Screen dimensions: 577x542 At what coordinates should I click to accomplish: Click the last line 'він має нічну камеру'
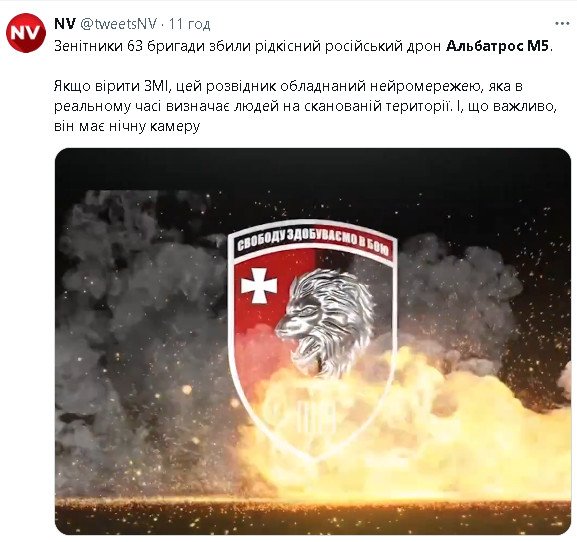click(x=127, y=126)
